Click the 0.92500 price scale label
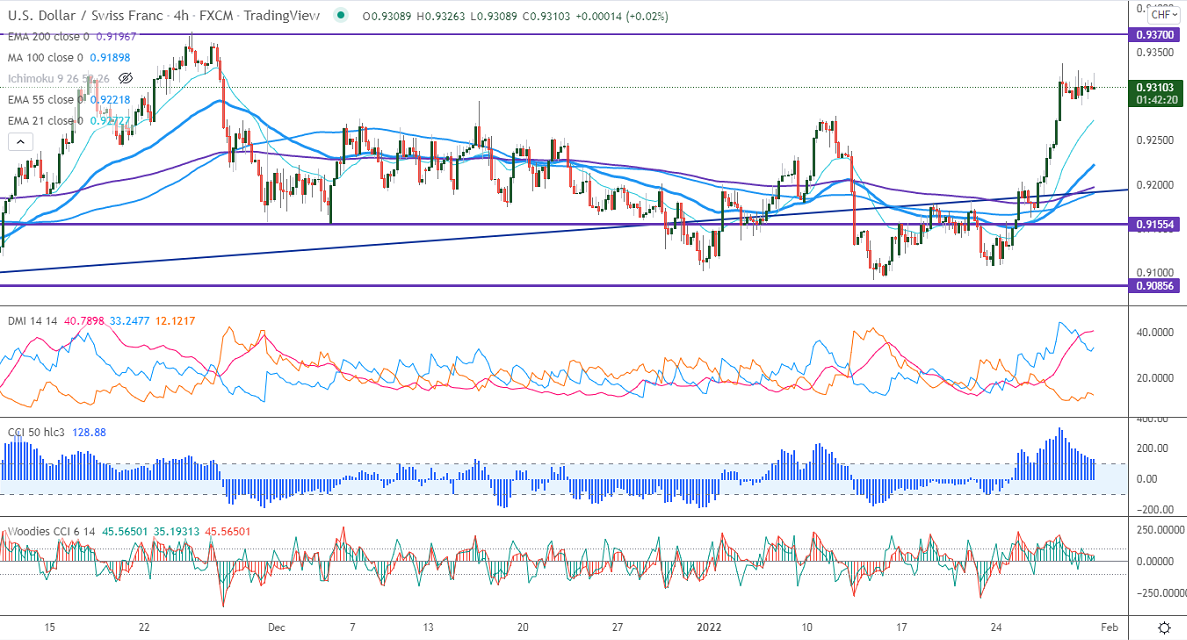 coord(1155,140)
